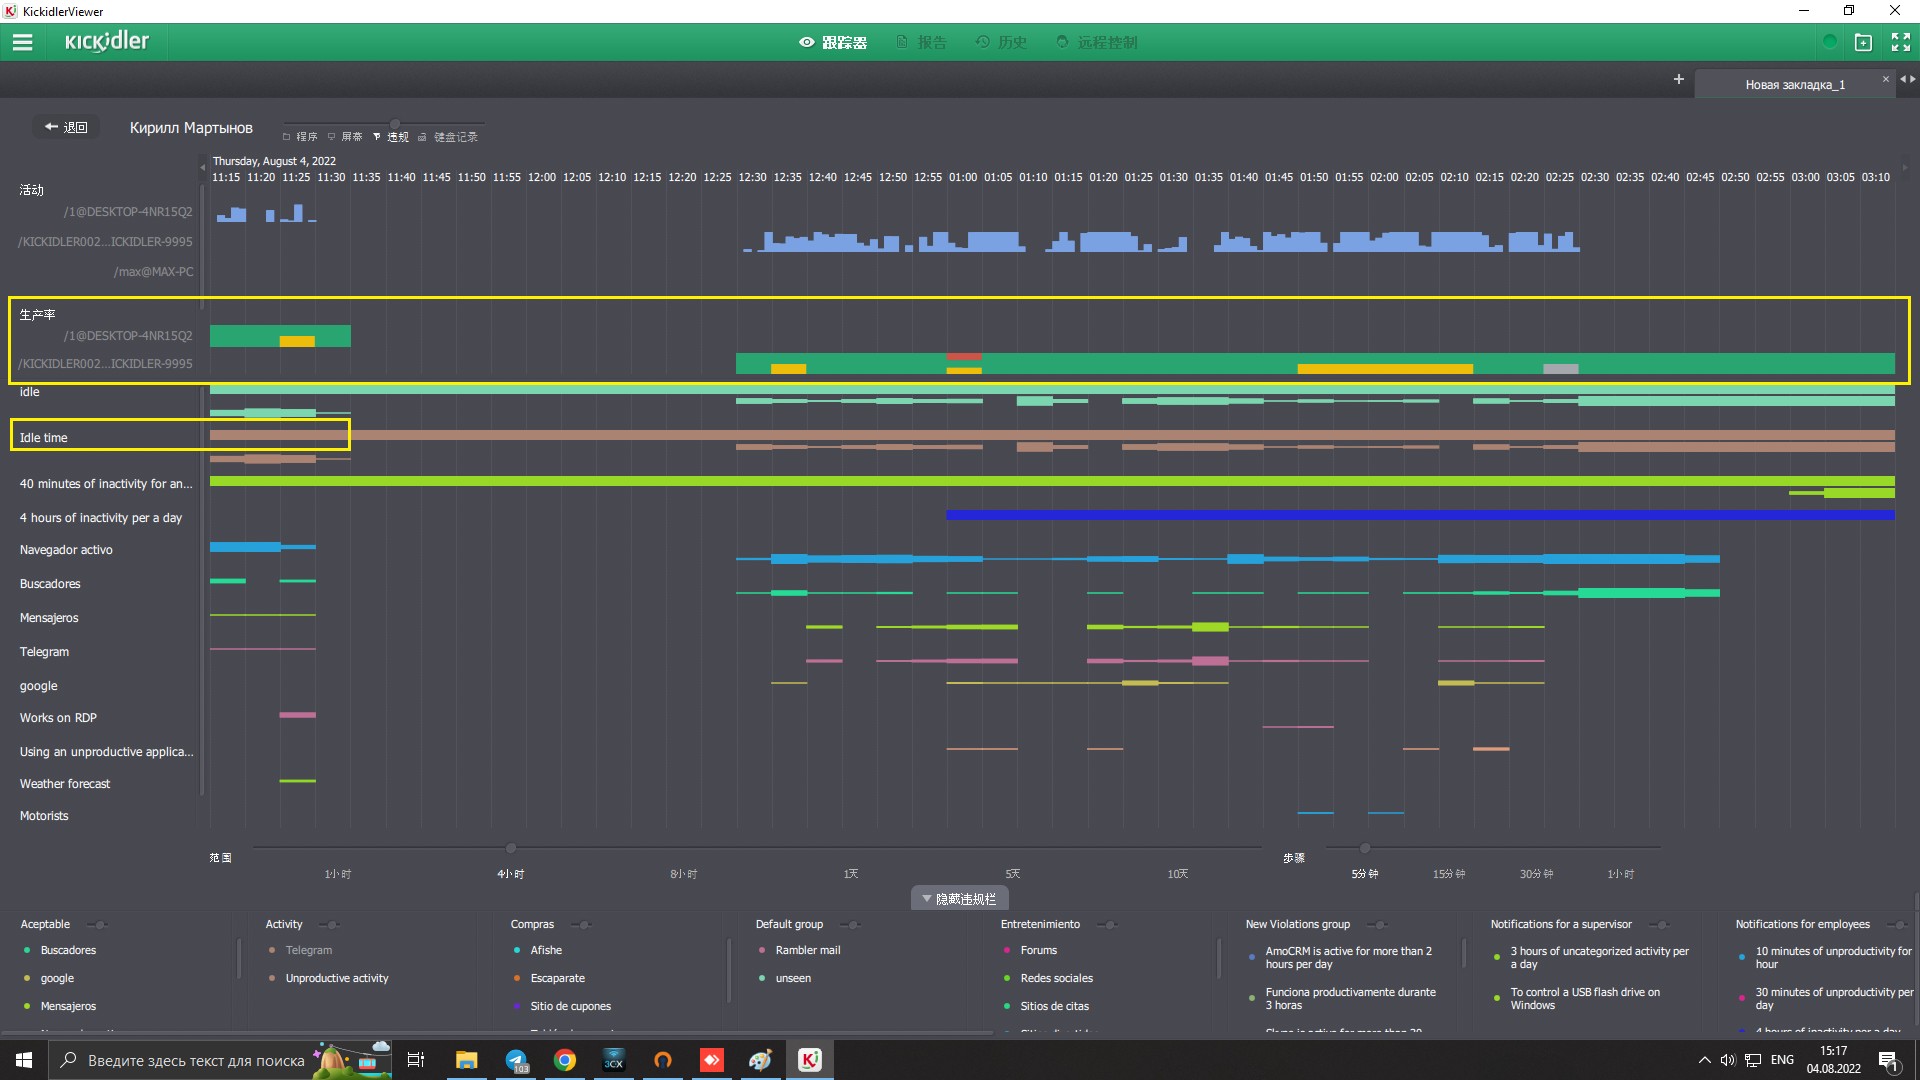Add a new bookmark tab with plus

tap(1678, 79)
